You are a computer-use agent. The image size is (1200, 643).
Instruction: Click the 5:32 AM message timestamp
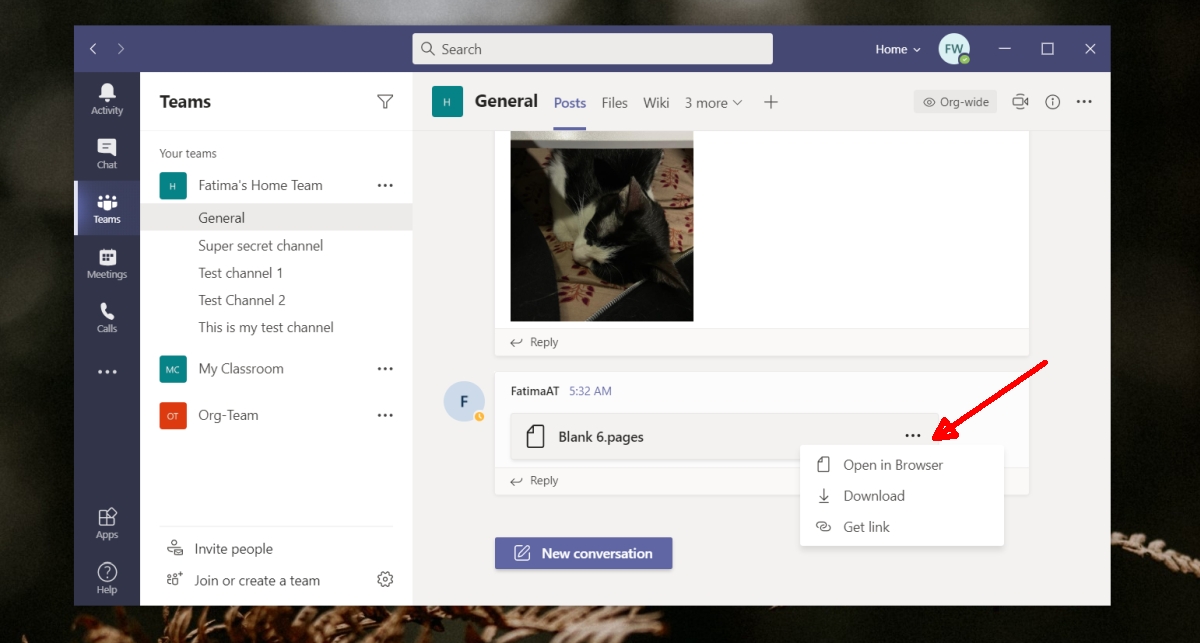590,391
